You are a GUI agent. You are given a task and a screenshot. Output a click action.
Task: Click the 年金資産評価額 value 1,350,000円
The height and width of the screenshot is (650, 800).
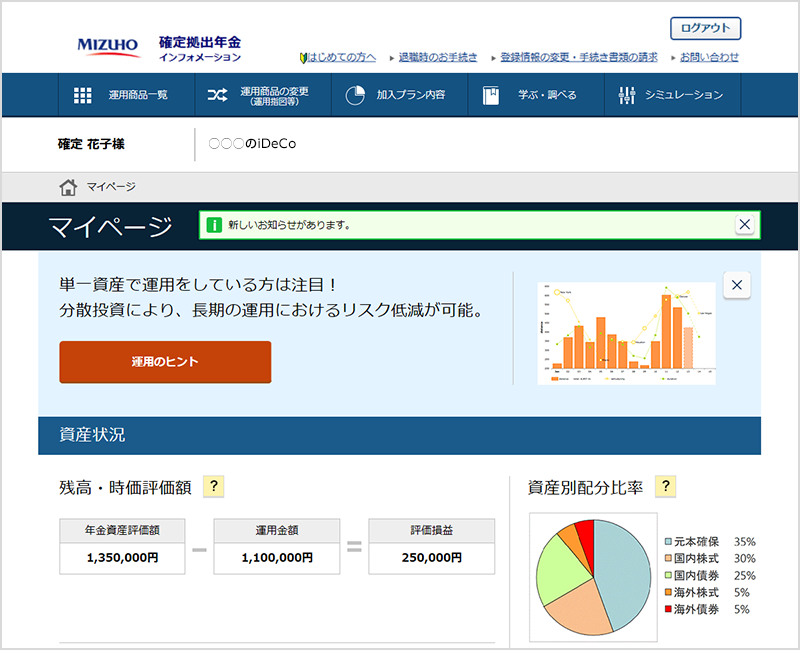pyautogui.click(x=122, y=558)
